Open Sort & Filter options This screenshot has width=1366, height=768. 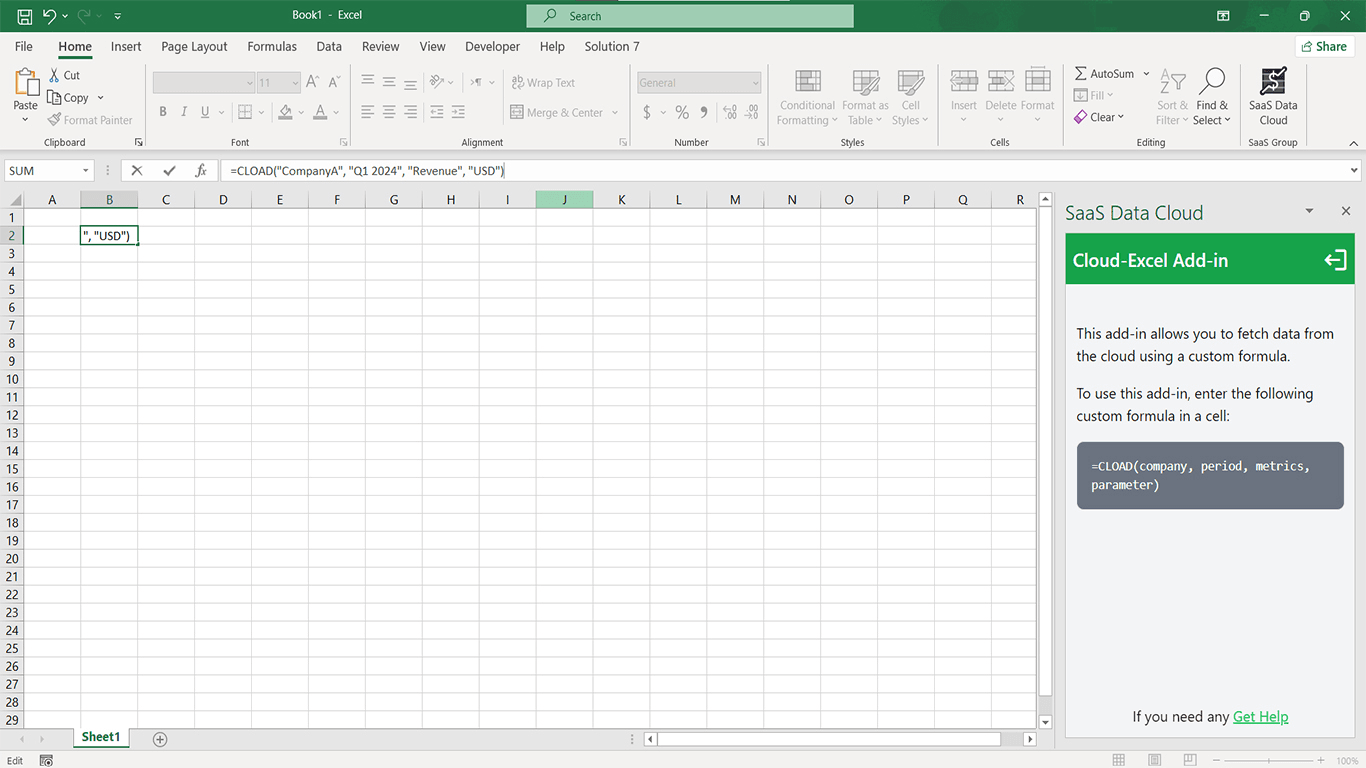point(1172,98)
